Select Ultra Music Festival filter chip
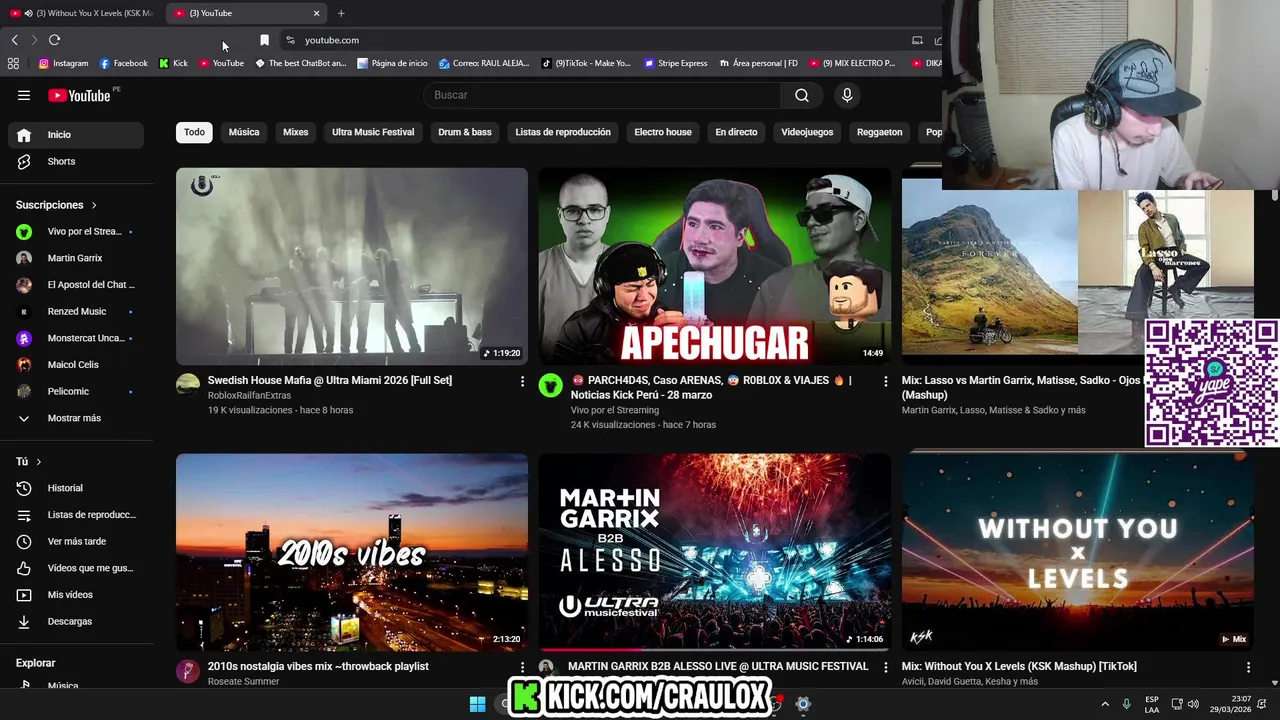 [373, 132]
